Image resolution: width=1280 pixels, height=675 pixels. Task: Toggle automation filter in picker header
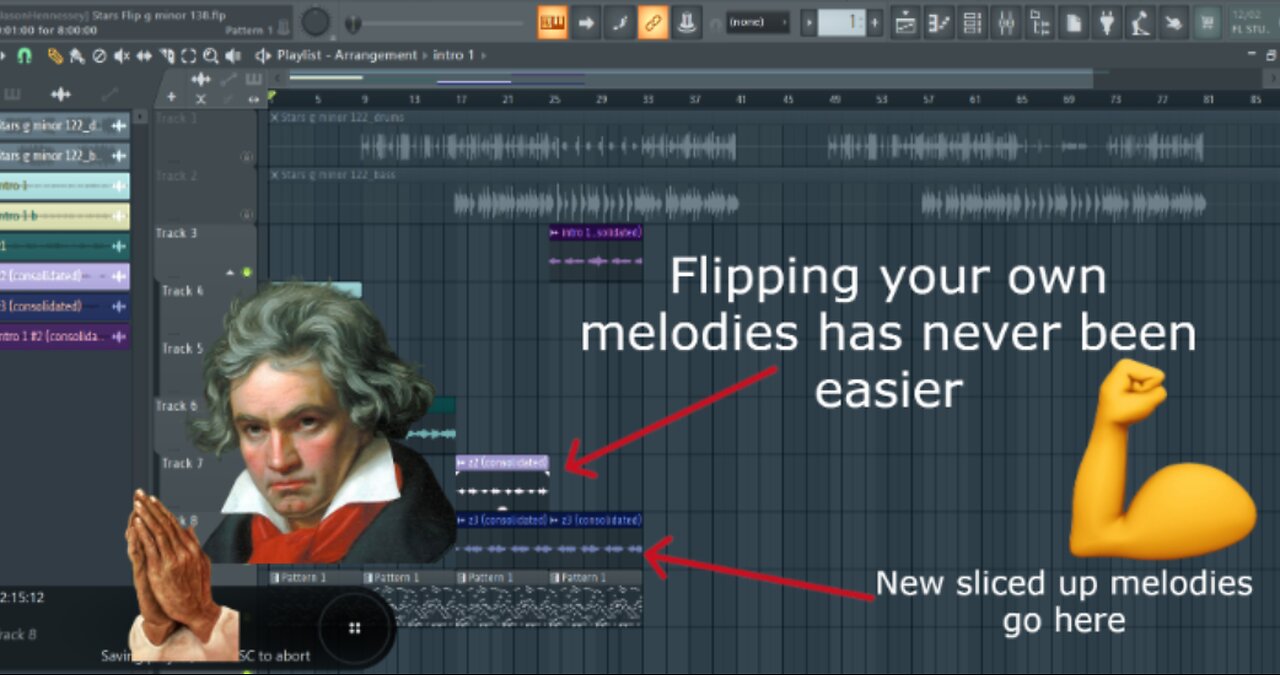[x=110, y=94]
